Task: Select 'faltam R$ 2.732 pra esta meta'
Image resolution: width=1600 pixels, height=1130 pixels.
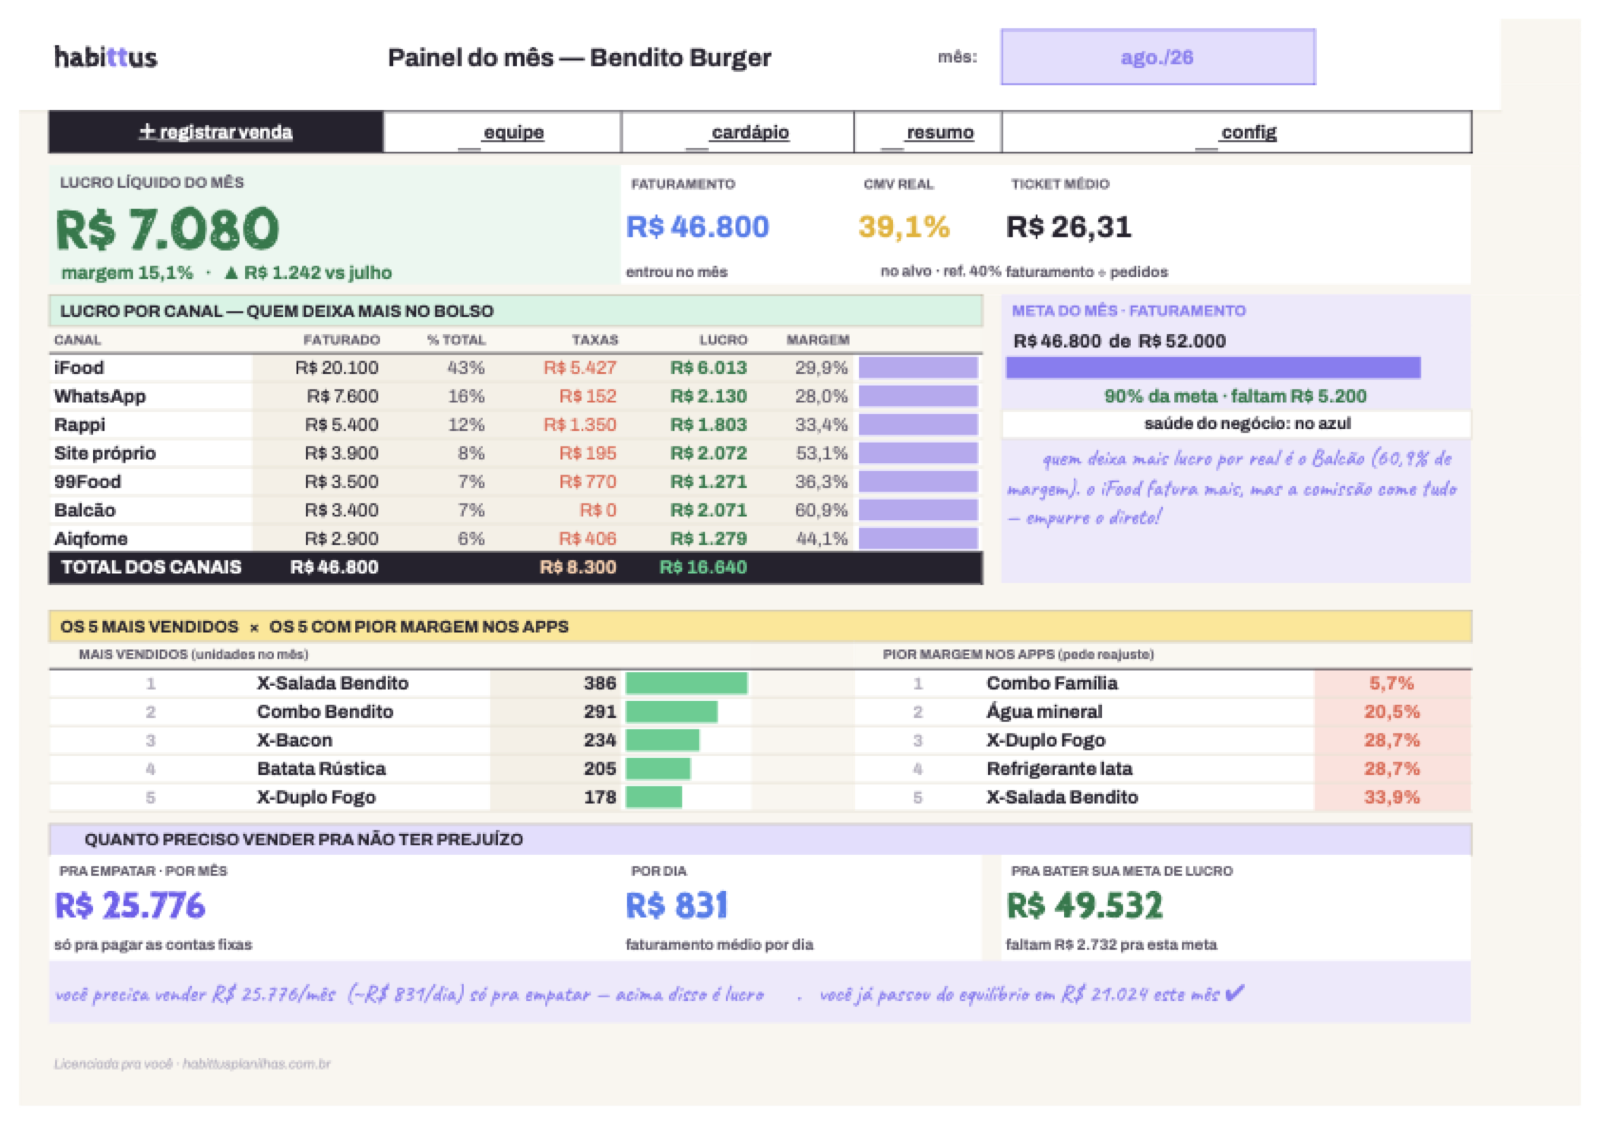Action: click(1112, 945)
